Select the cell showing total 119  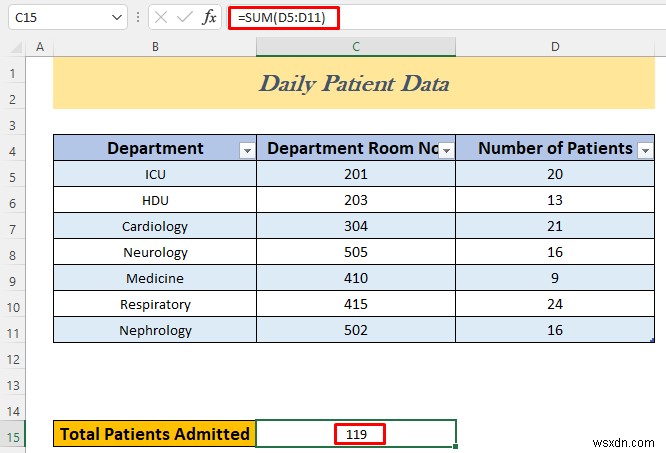(356, 434)
